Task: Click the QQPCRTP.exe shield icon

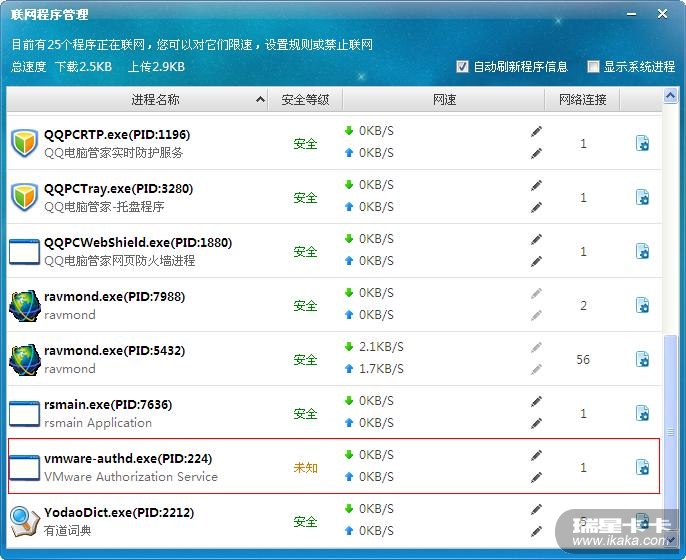Action: tap(24, 143)
